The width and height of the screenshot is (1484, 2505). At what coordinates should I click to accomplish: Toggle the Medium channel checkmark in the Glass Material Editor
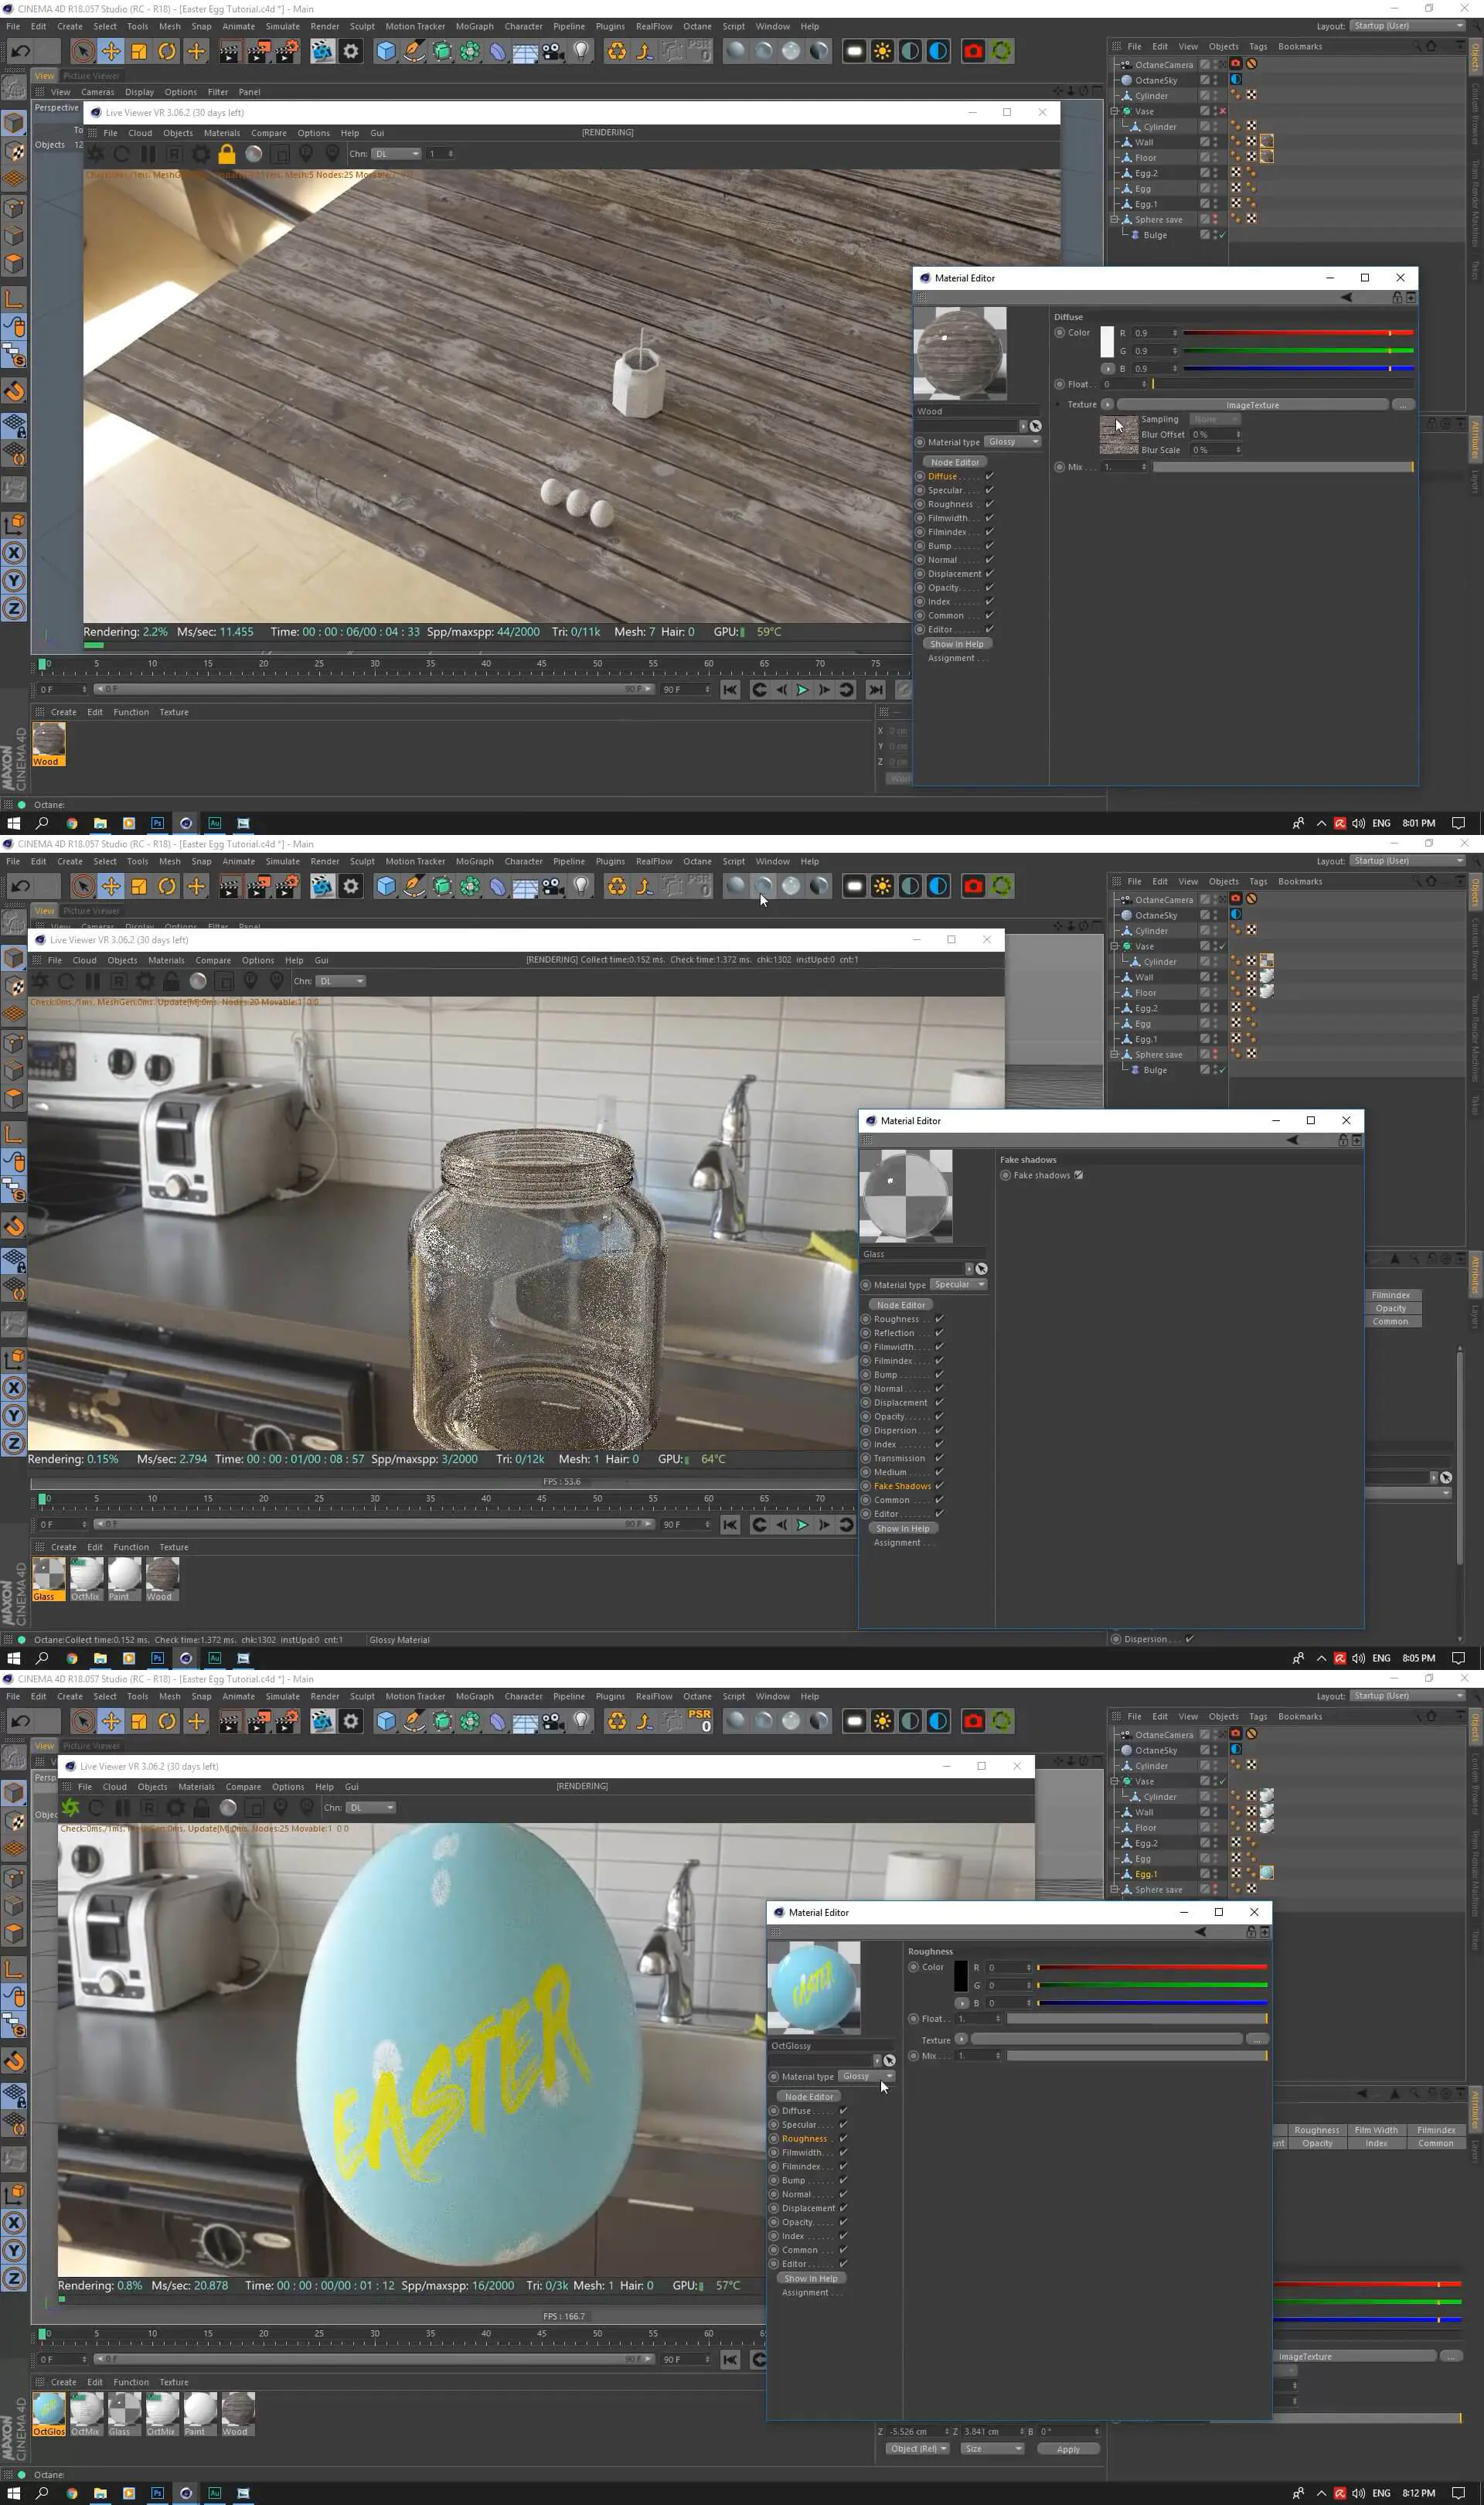point(939,1472)
